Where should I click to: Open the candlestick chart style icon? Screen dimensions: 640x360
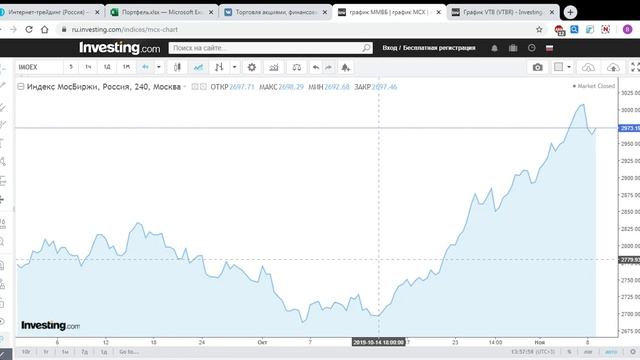(x=177, y=67)
